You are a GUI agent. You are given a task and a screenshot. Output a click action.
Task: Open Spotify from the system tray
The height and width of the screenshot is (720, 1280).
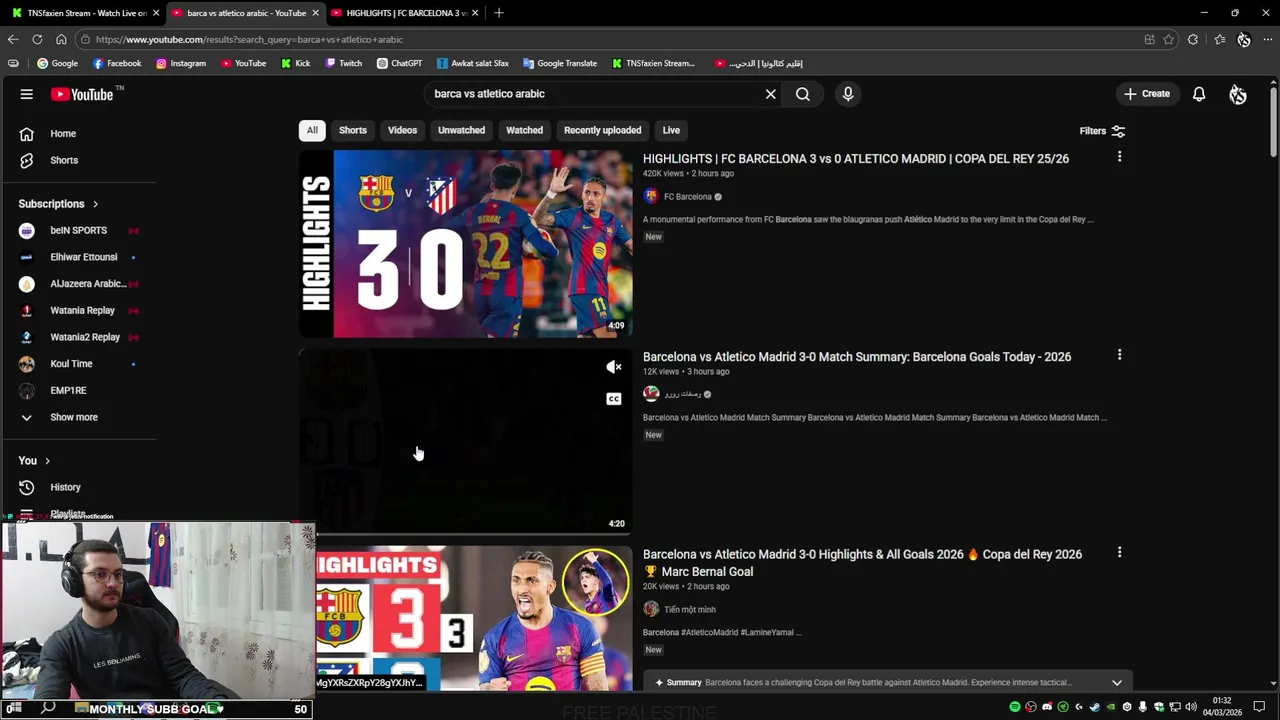(1015, 707)
